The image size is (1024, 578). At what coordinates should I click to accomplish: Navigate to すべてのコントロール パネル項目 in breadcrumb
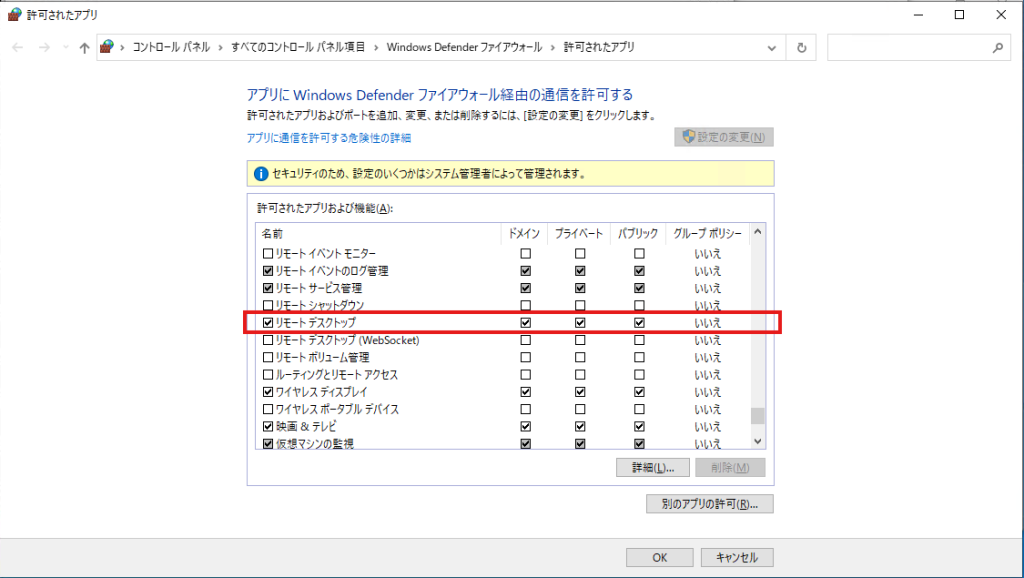299,47
